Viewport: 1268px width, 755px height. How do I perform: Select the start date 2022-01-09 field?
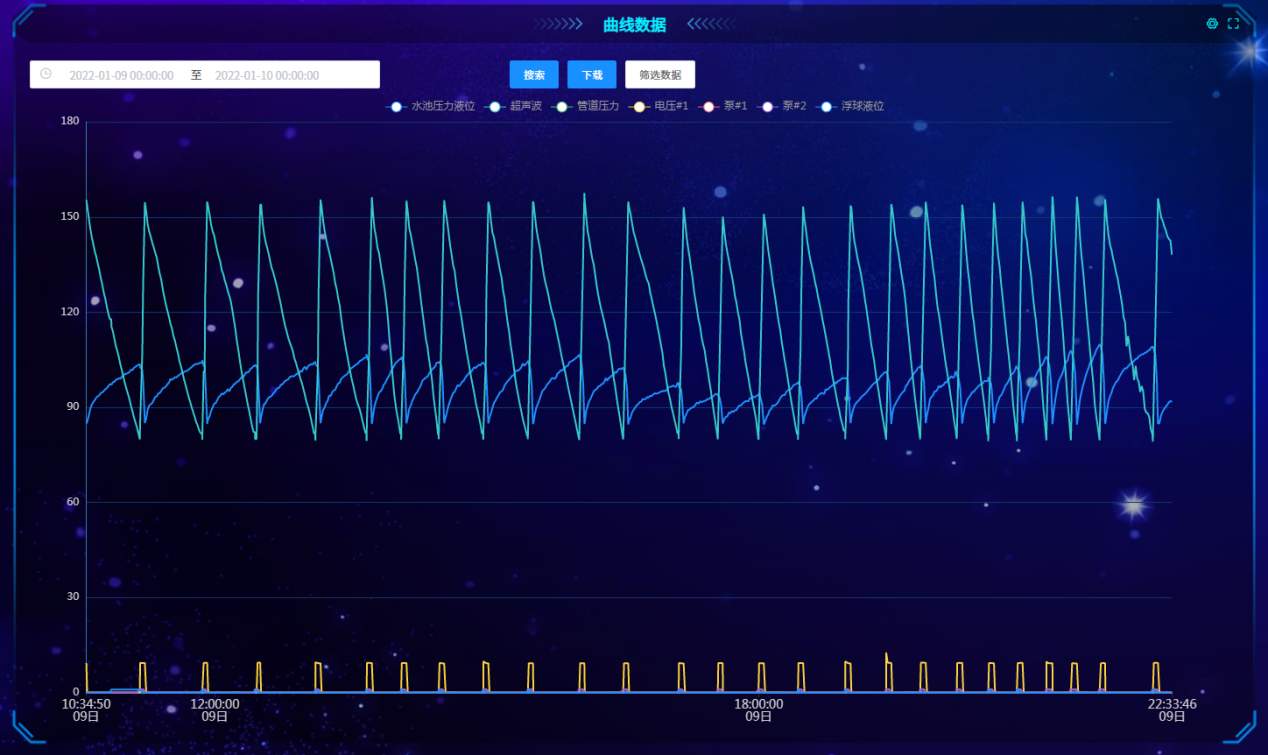[121, 75]
